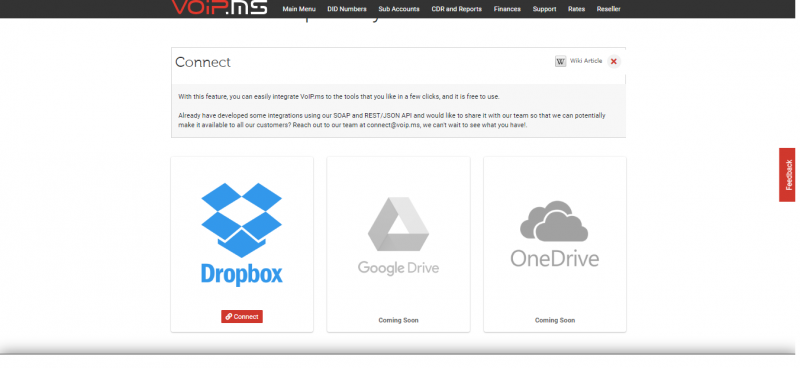Image resolution: width=800 pixels, height=368 pixels.
Task: Click the Google Drive logo
Action: (398, 236)
